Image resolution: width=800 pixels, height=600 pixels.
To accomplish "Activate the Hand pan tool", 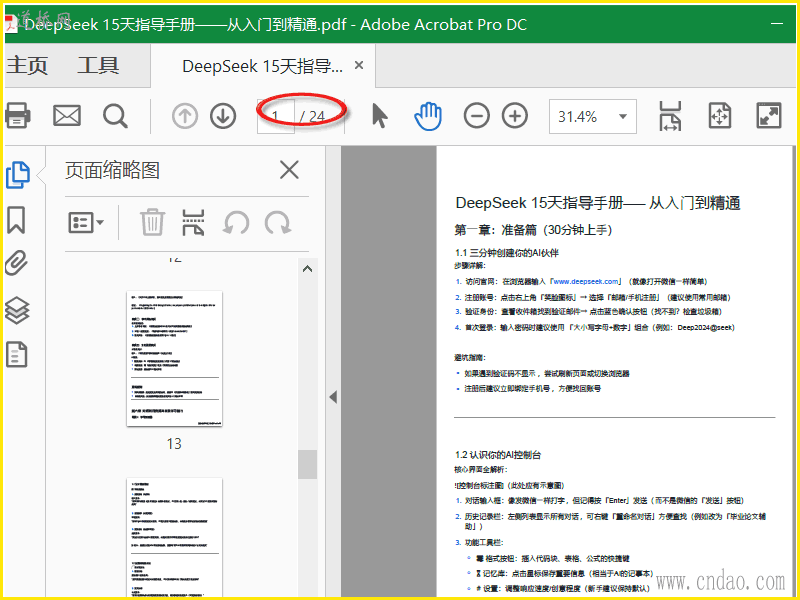I will pyautogui.click(x=428, y=116).
